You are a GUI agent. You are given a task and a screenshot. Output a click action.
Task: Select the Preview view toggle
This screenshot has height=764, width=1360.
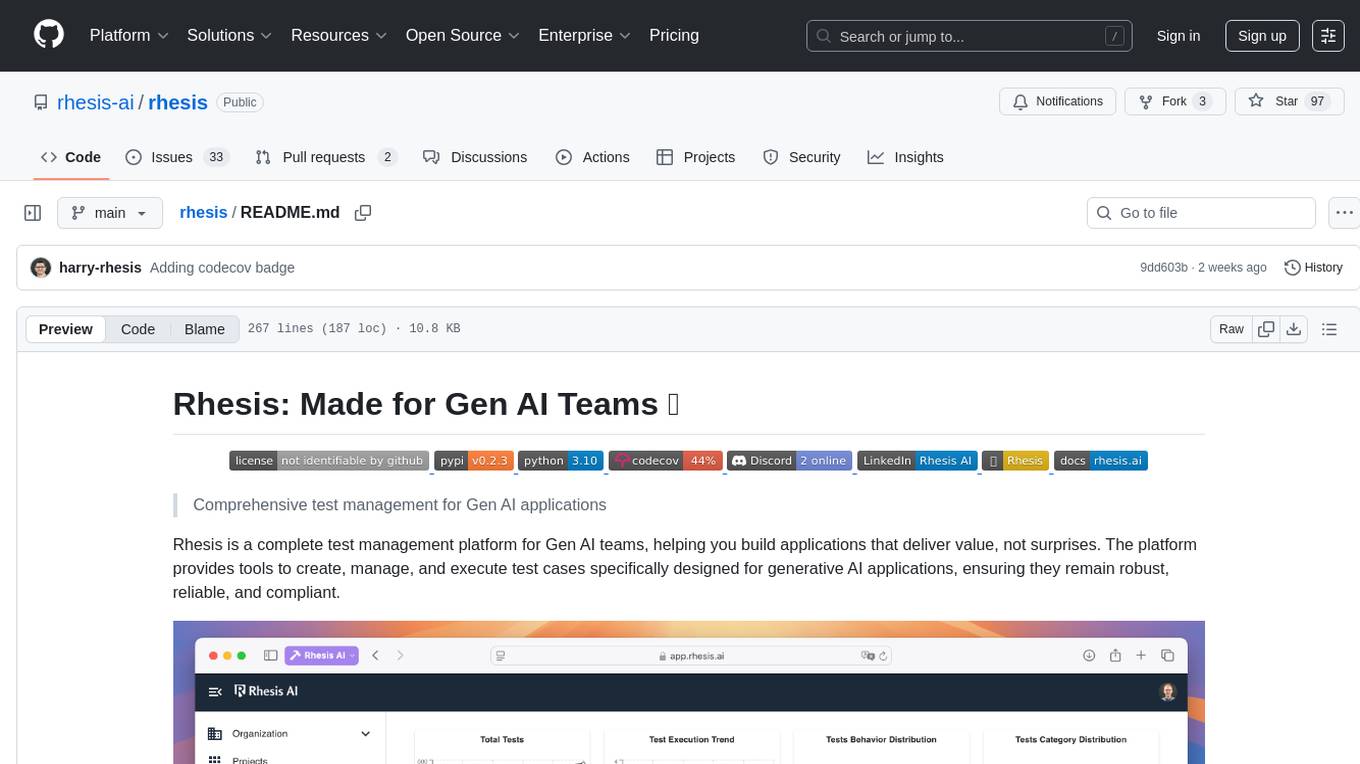pyautogui.click(x=66, y=329)
